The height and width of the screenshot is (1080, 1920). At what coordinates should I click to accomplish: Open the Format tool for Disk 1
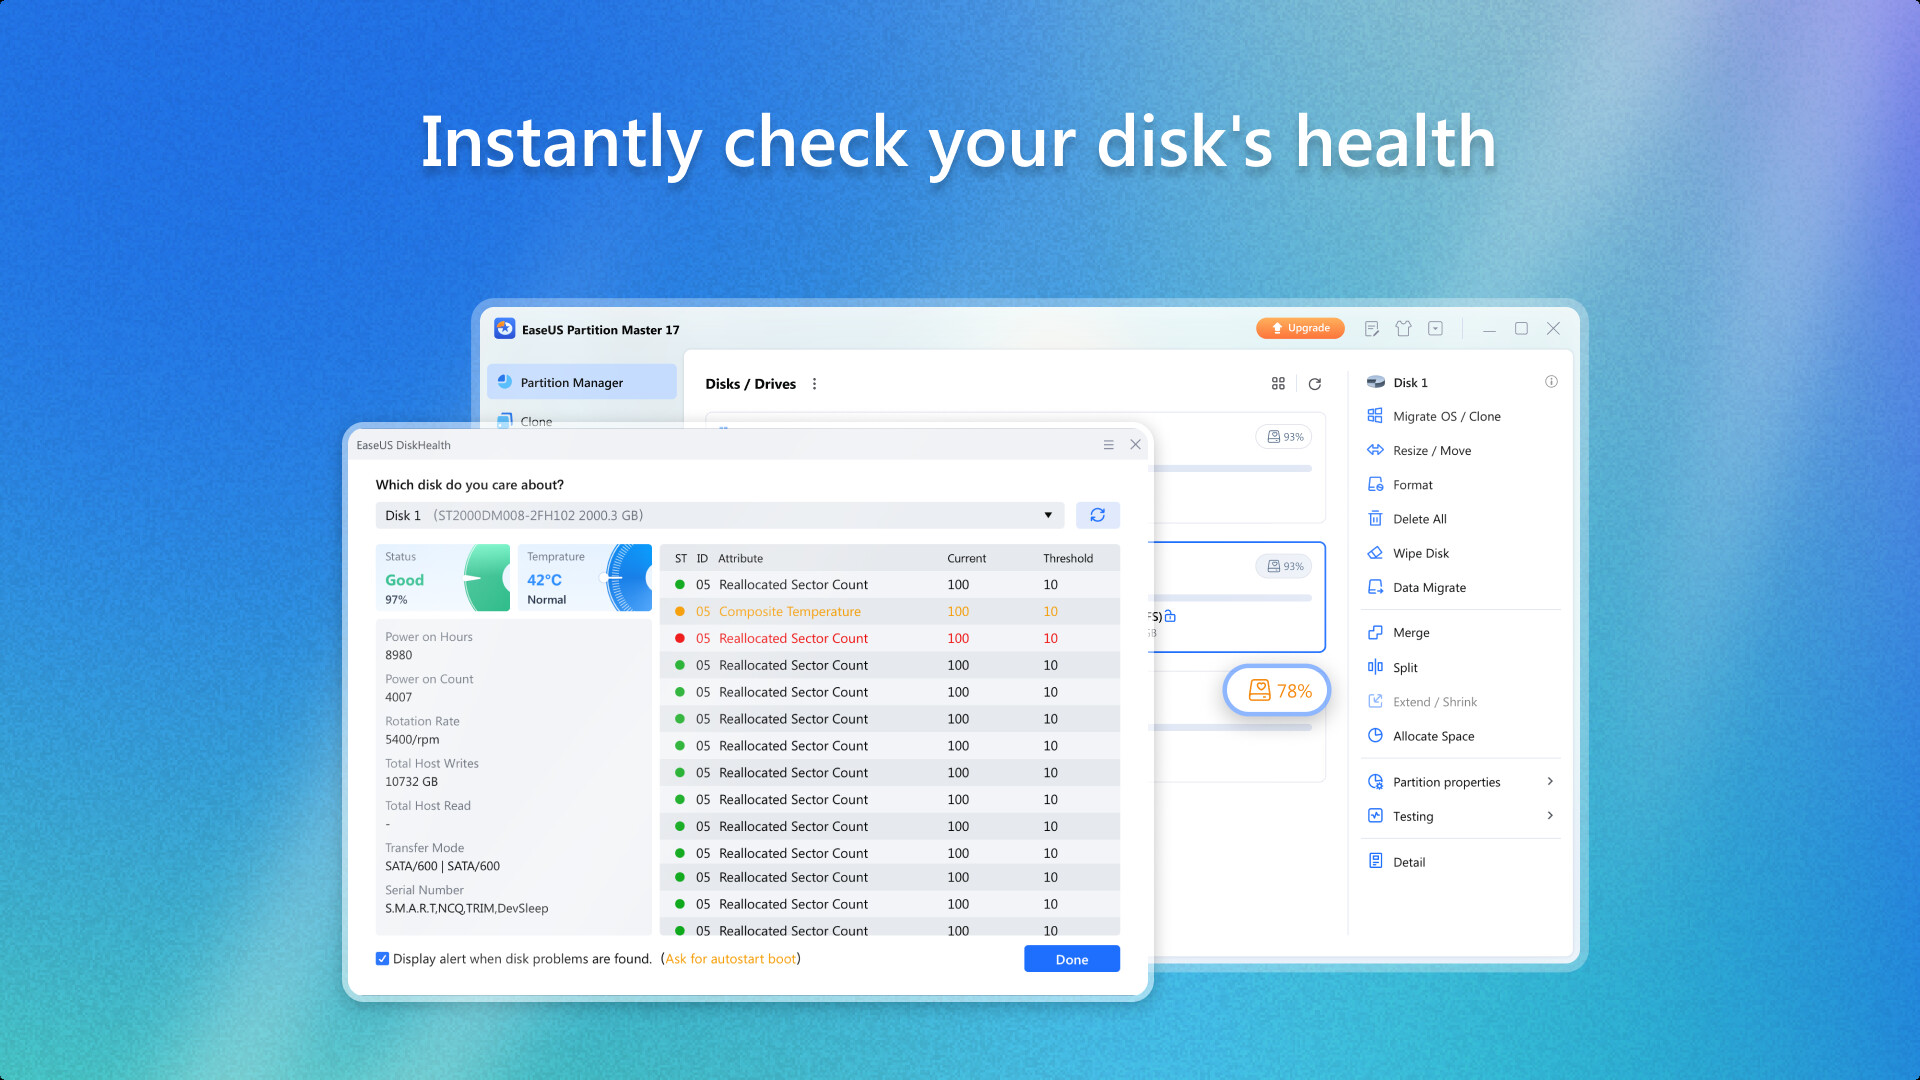pyautogui.click(x=1413, y=484)
